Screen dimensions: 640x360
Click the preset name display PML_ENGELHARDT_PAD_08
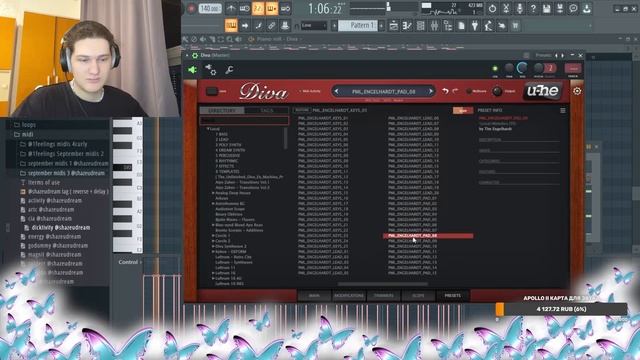[x=383, y=92]
